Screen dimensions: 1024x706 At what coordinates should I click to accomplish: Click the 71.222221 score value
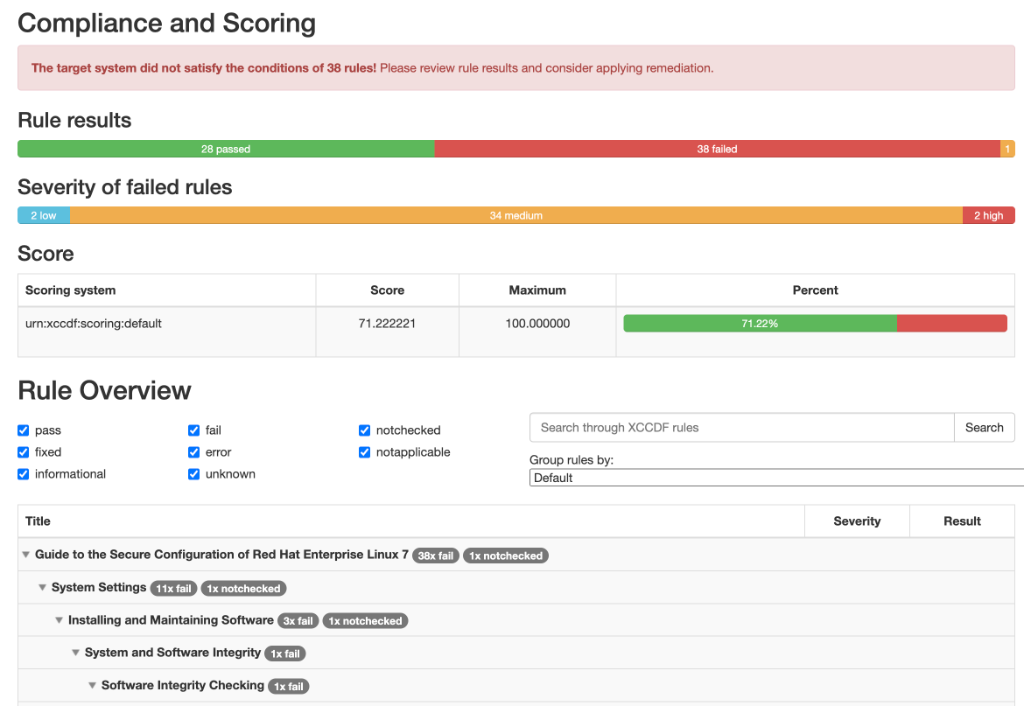pos(387,323)
